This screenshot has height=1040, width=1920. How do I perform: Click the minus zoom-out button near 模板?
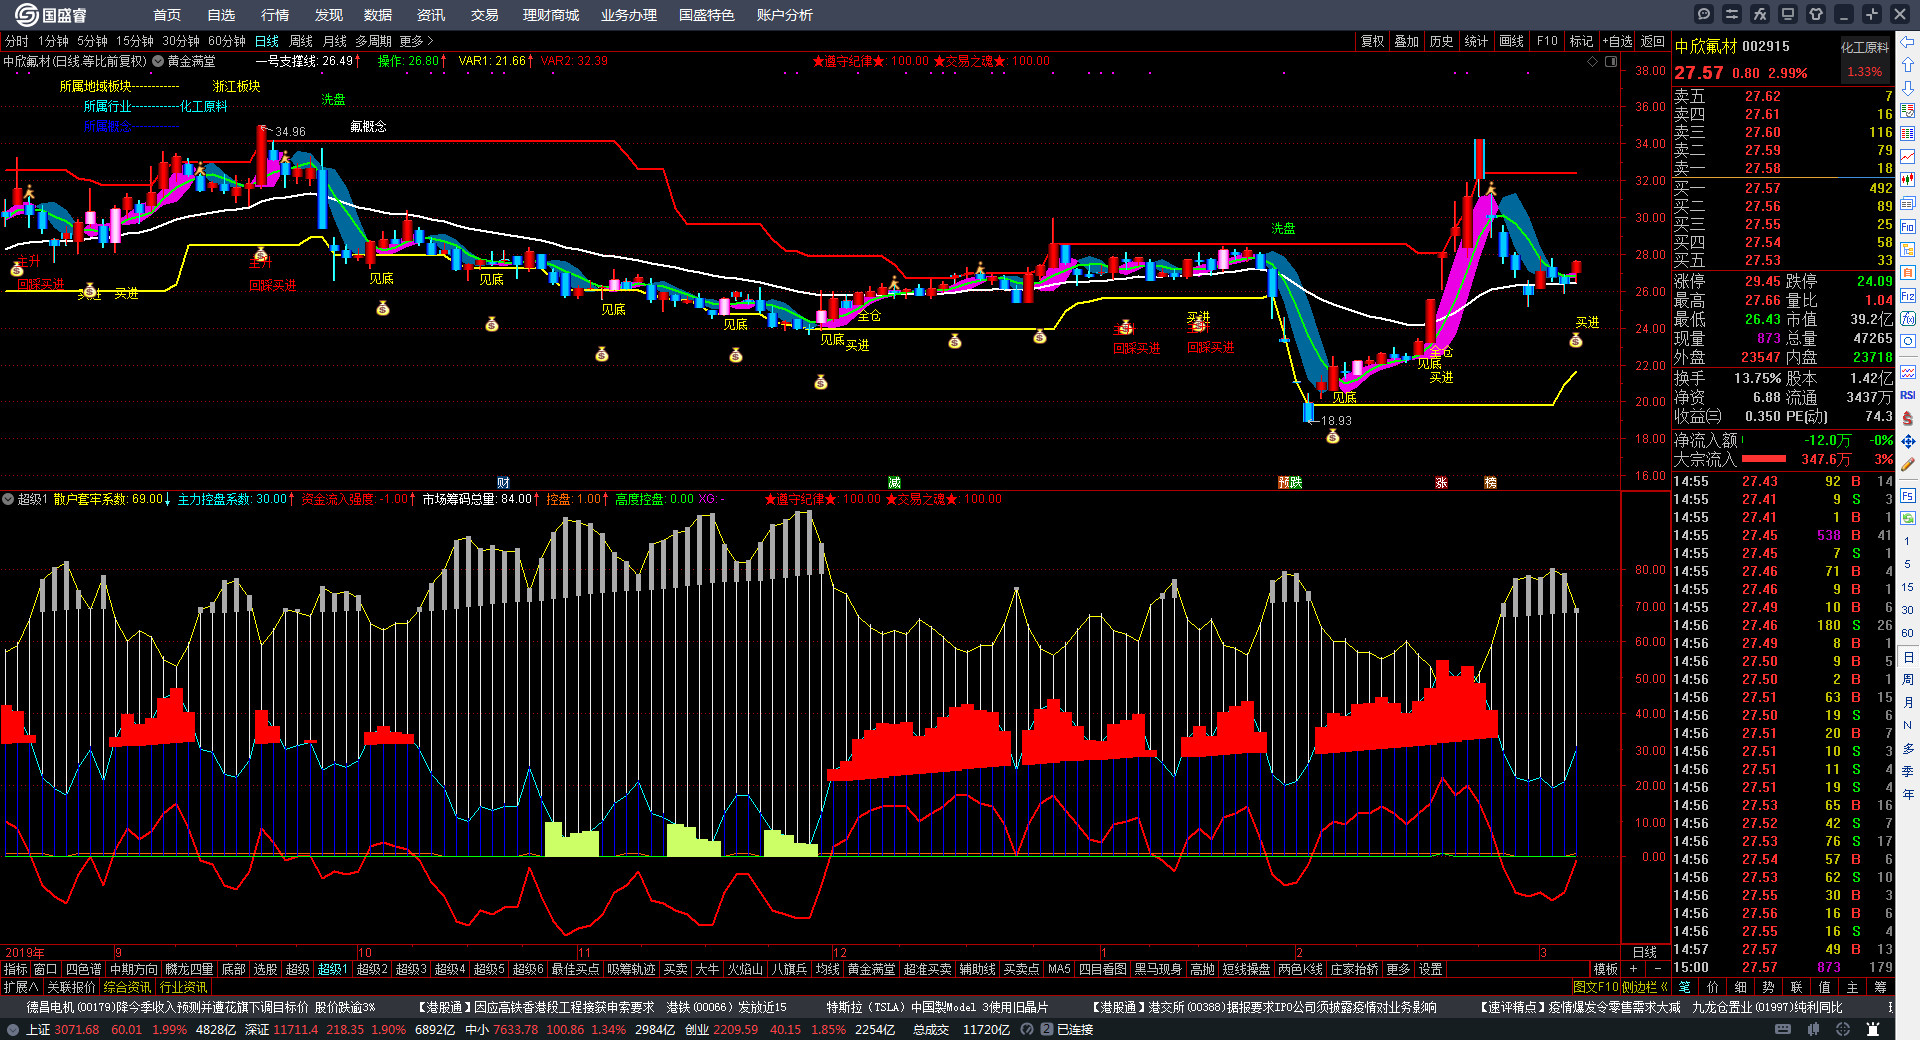pyautogui.click(x=1658, y=969)
